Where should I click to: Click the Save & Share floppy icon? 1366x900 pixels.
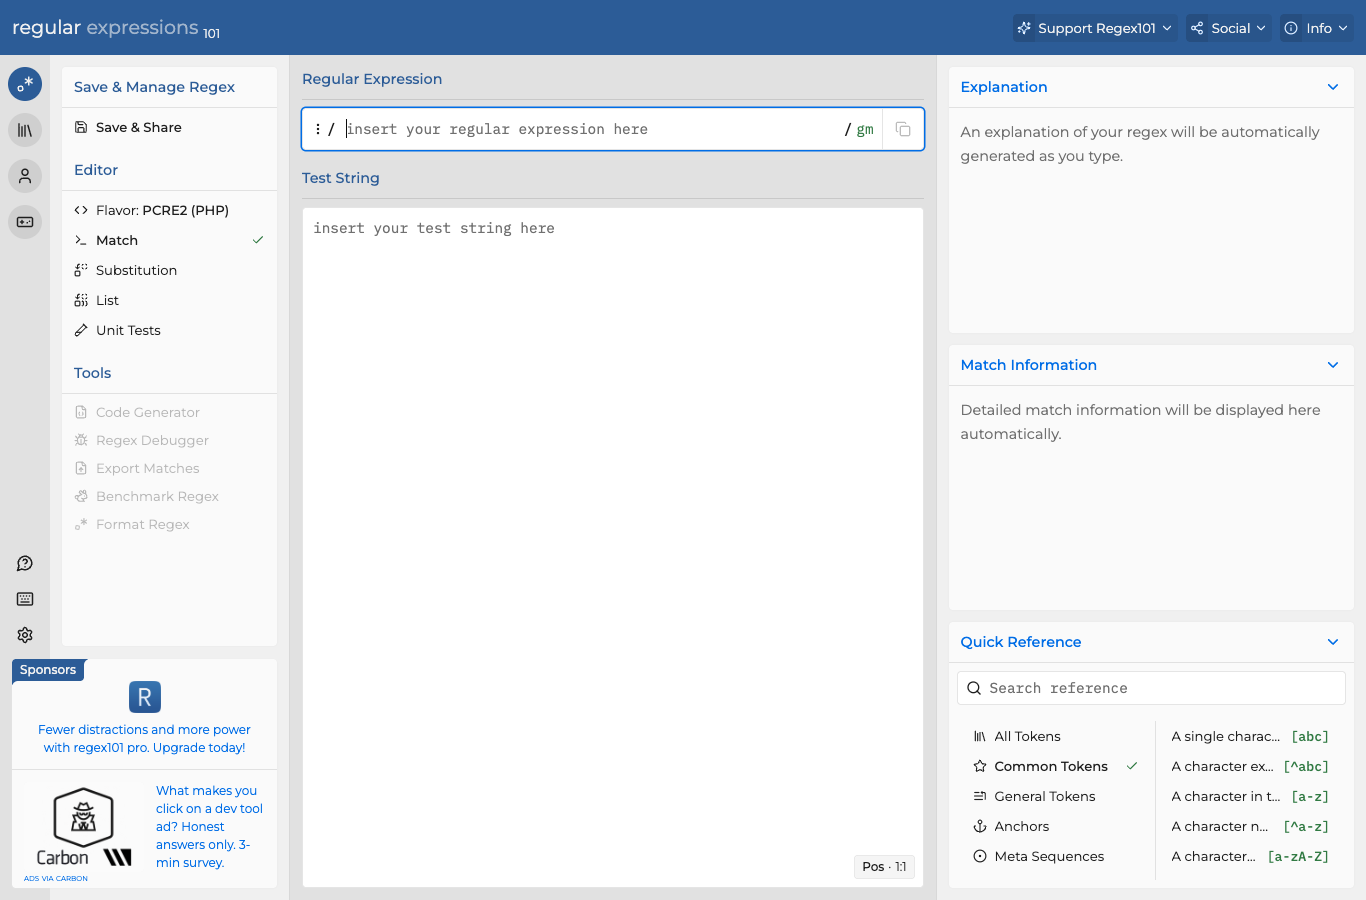(81, 127)
